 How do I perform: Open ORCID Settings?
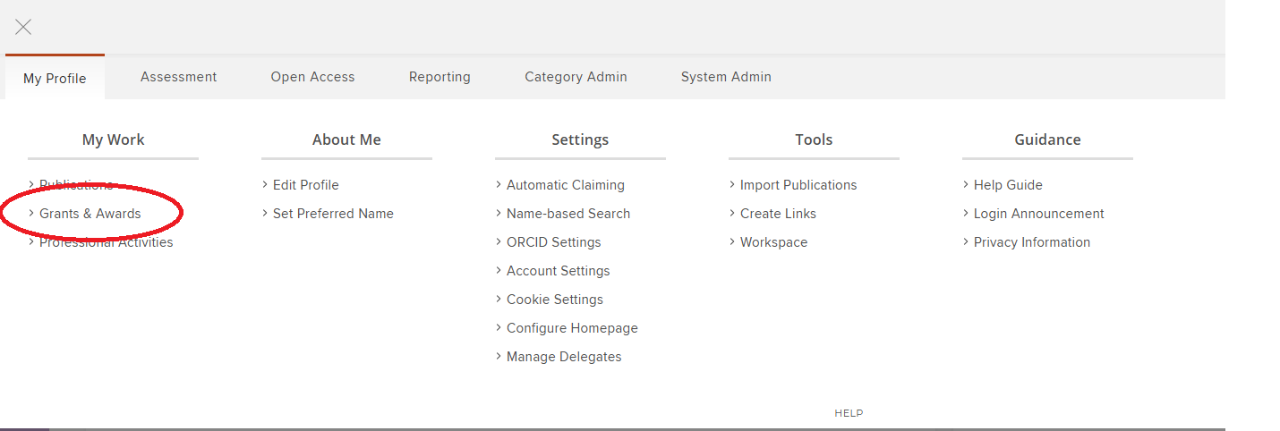553,243
